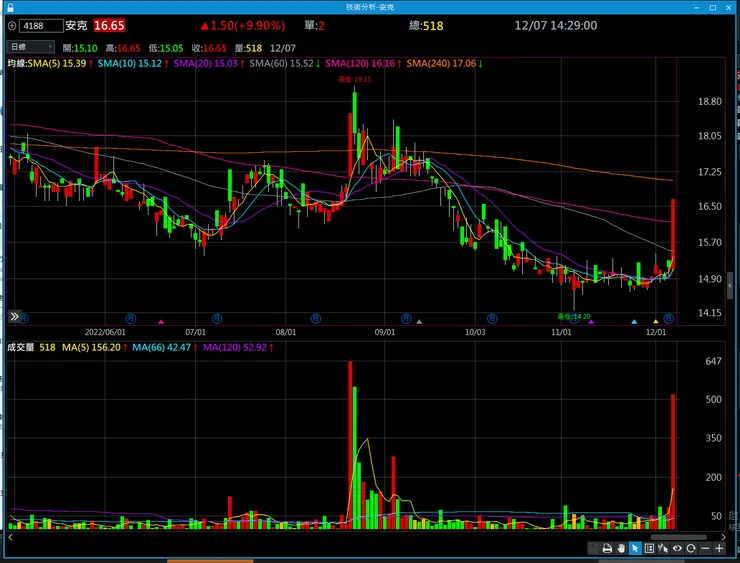
Task: Click the side panel collapse handle at right edge
Action: [x=730, y=286]
